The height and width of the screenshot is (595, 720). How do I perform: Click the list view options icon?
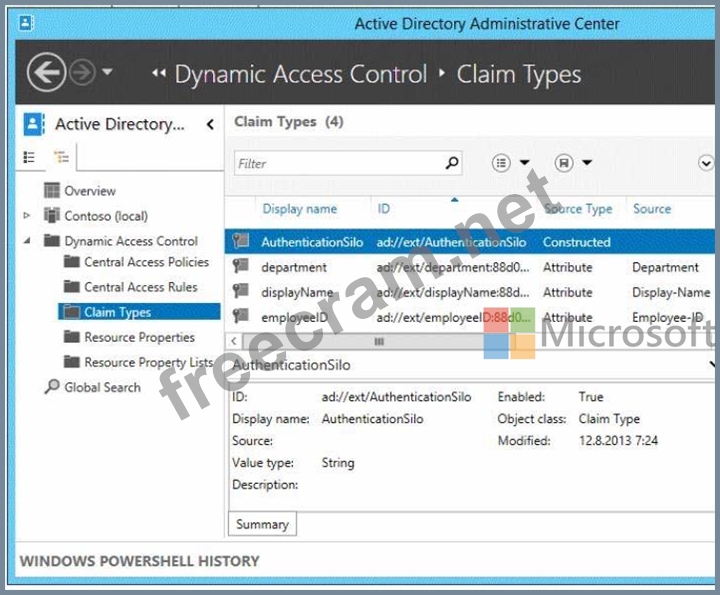coord(501,163)
